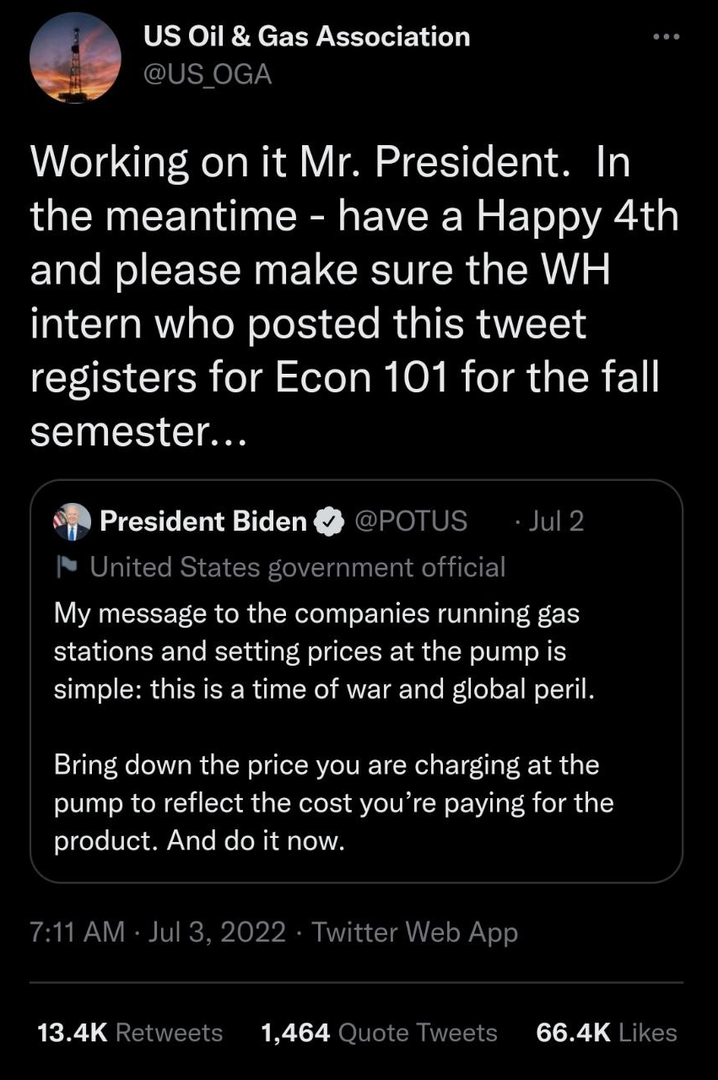Open the three-dot more options menu
This screenshot has height=1080, width=718.
(664, 38)
